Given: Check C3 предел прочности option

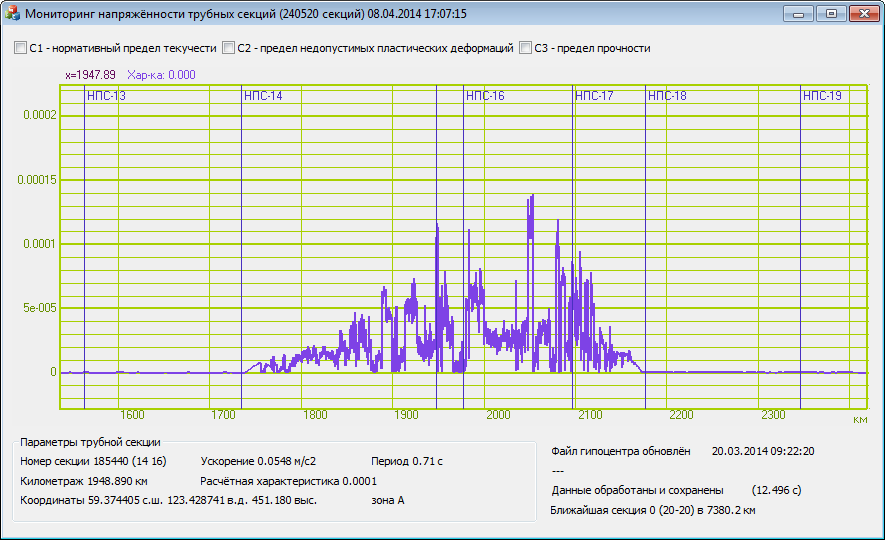Looking at the screenshot, I should (x=525, y=48).
